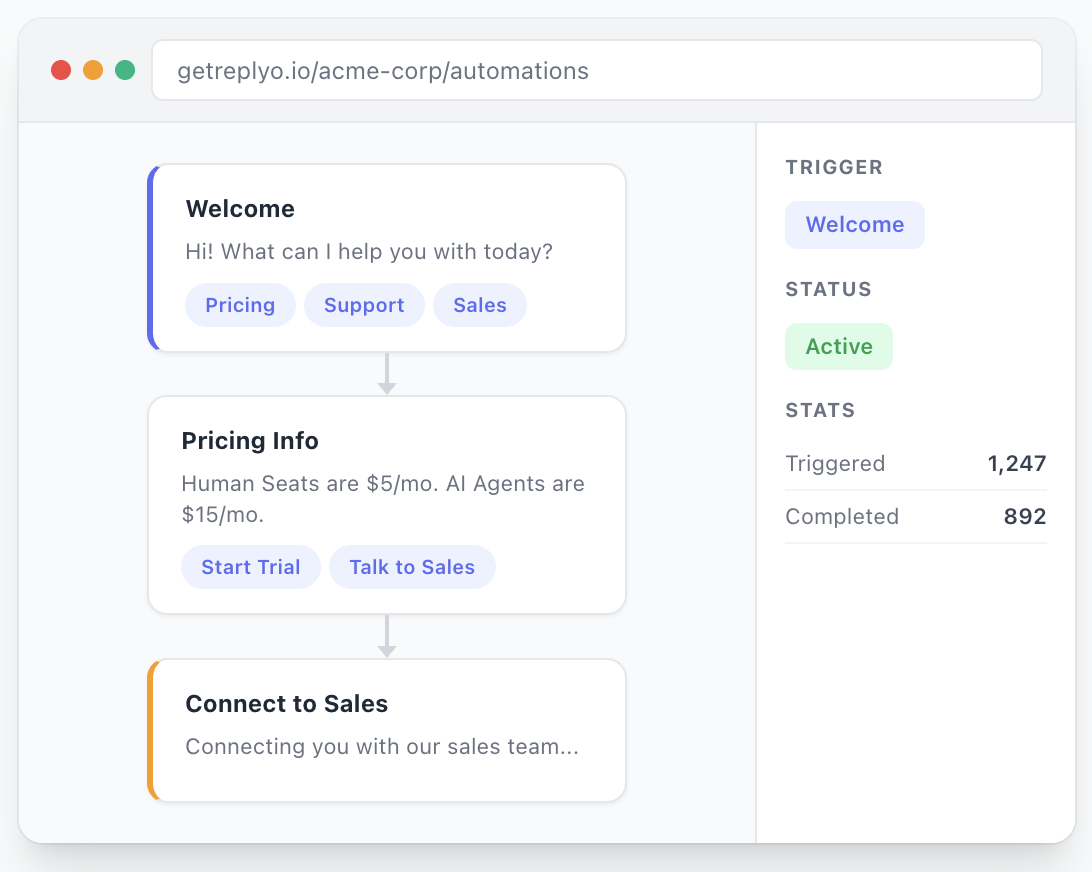Click the green maximize window dot
Viewport: 1092px width, 872px height.
[x=125, y=70]
